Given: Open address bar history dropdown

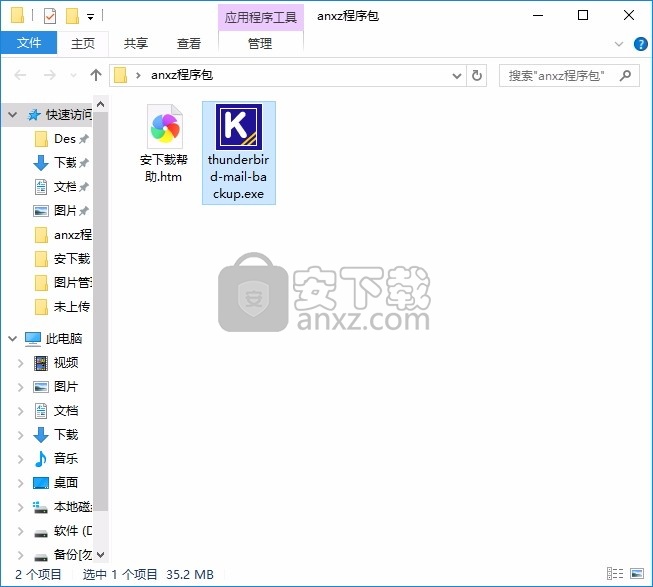Looking at the screenshot, I should [x=456, y=76].
